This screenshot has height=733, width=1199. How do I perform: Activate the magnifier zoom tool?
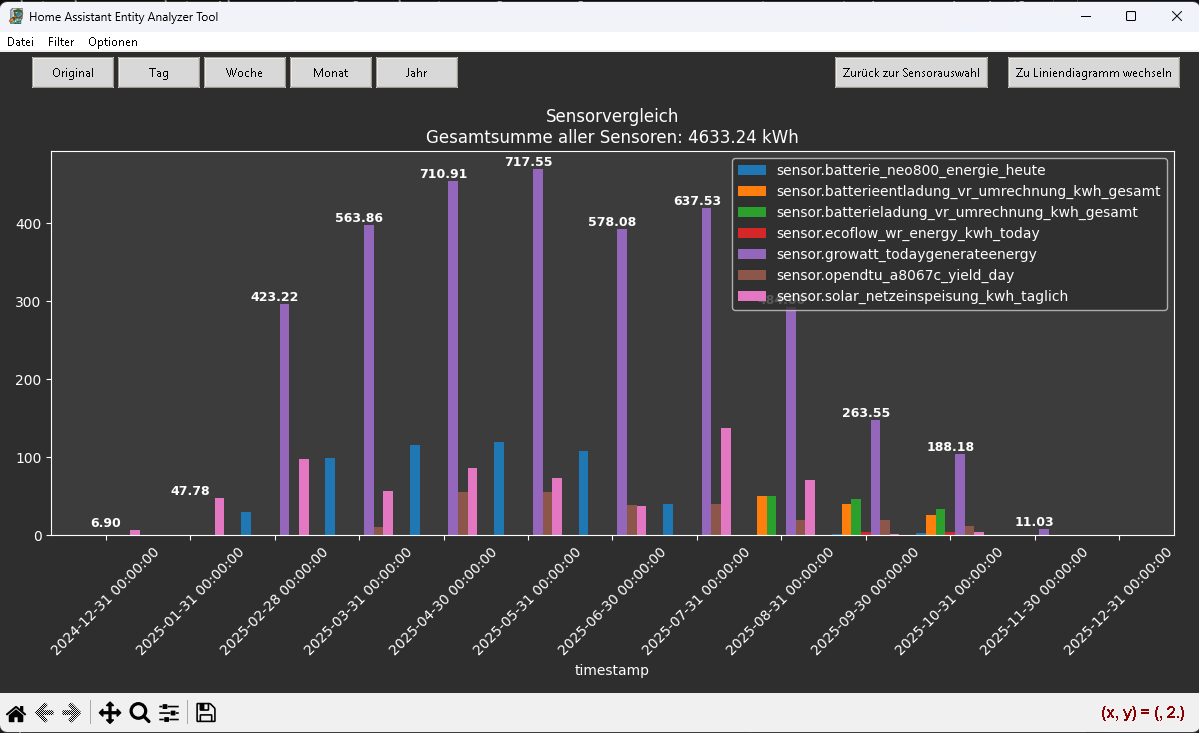140,713
